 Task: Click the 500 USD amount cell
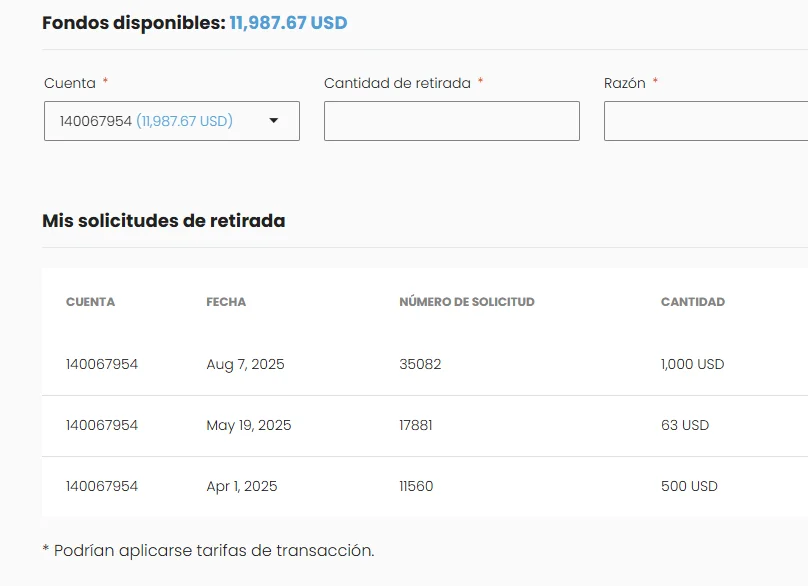(x=689, y=486)
